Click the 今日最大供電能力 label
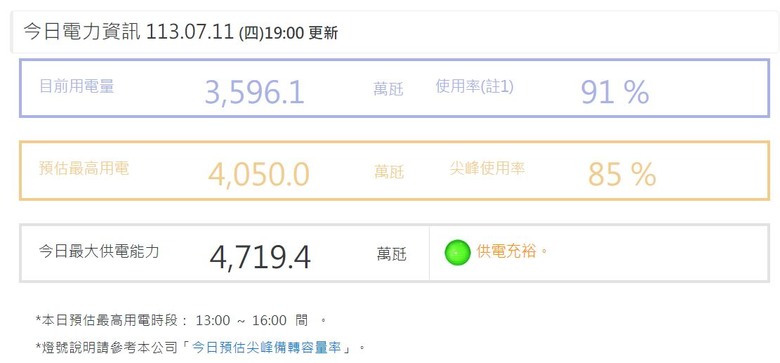The image size is (780, 363). click(x=99, y=251)
